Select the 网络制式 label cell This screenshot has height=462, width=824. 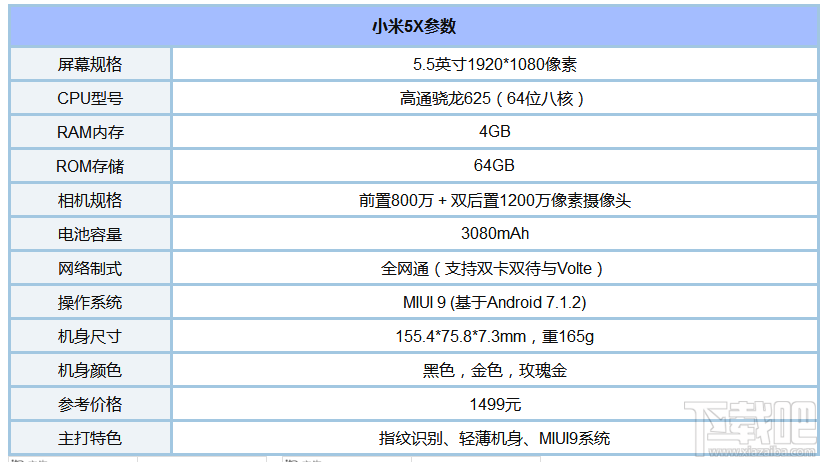90,268
